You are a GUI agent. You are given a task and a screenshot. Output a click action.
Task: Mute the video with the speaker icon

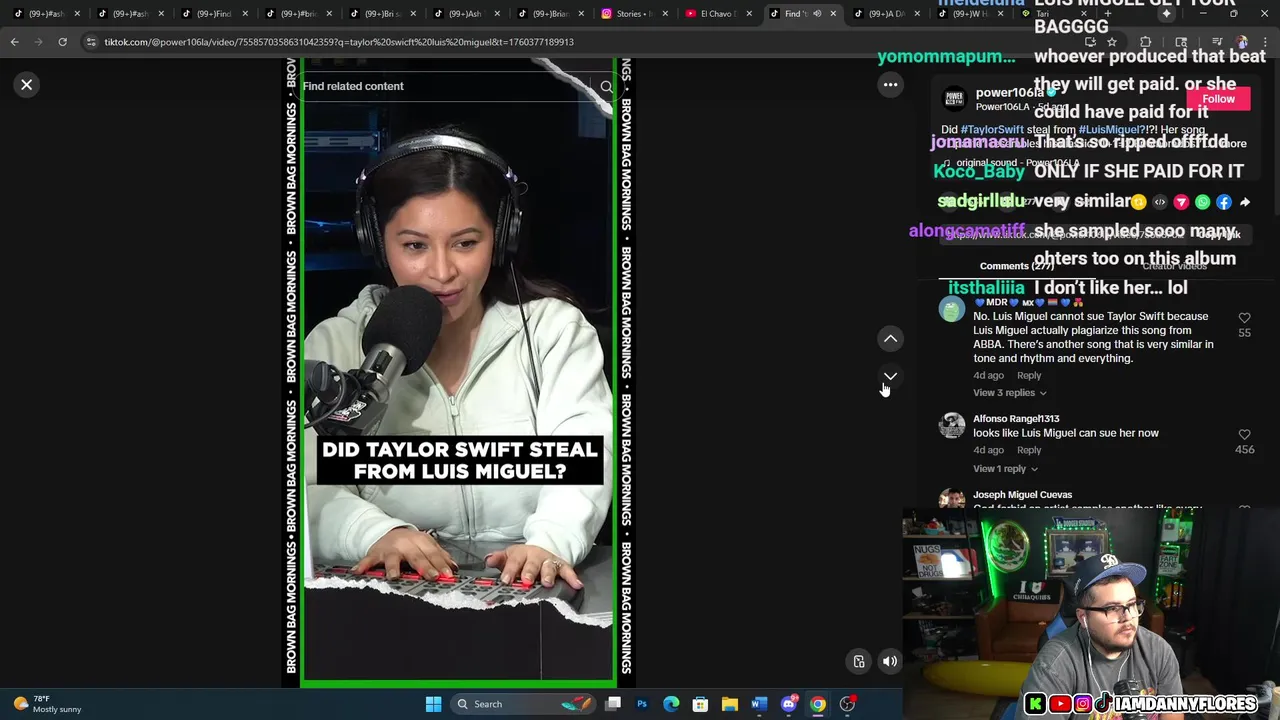pos(889,661)
